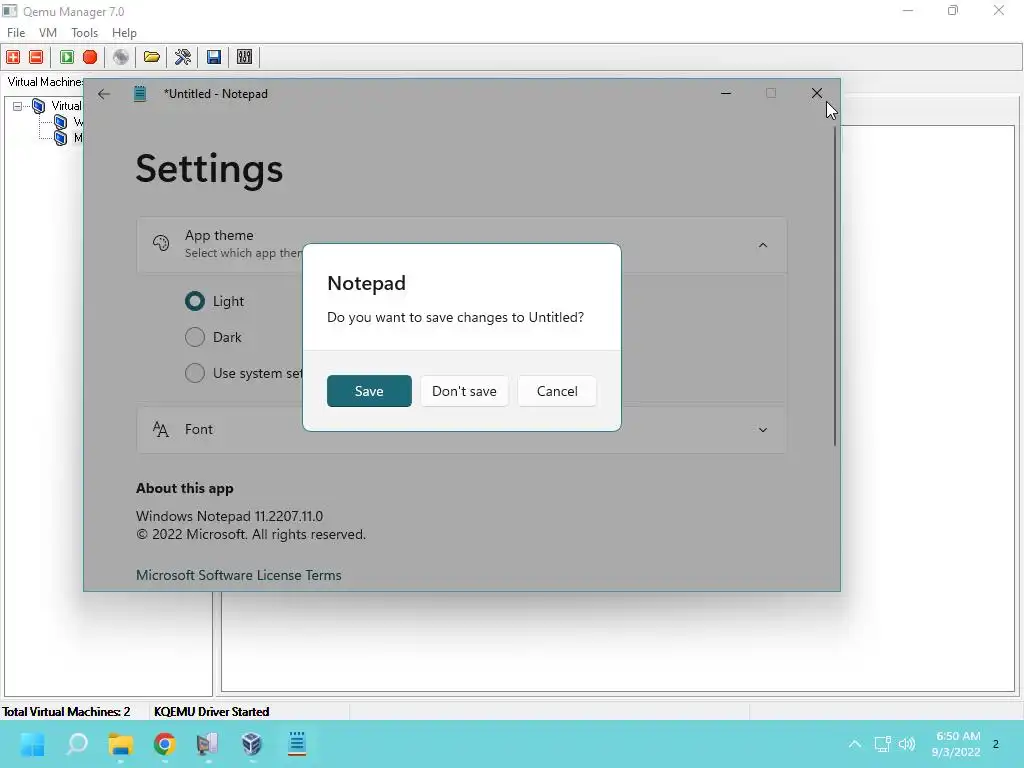Open notification badge showing 2
This screenshot has height=768, width=1024.
coord(996,744)
